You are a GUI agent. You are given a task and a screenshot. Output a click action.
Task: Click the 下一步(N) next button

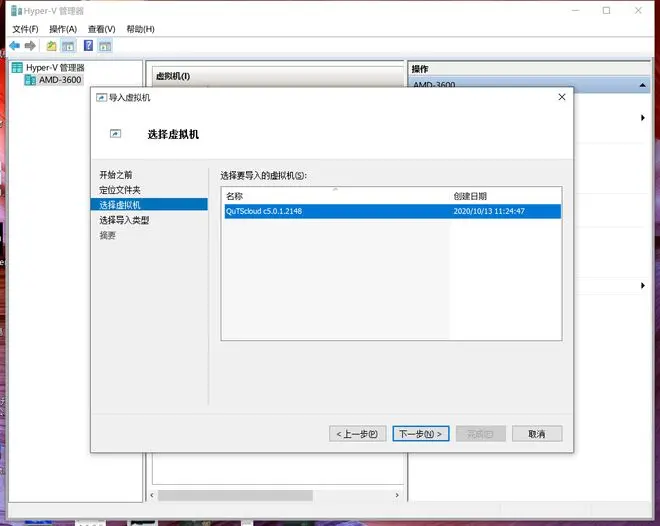tap(421, 434)
